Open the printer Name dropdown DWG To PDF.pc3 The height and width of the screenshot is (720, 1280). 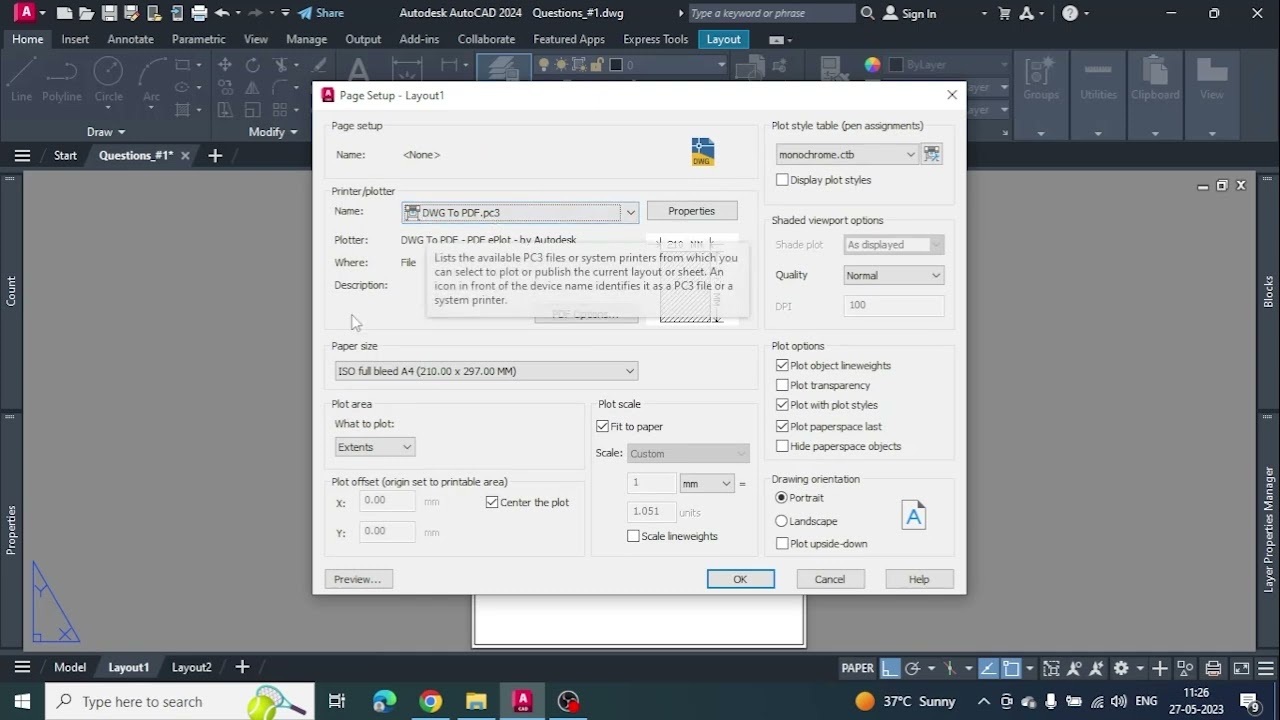tap(520, 212)
